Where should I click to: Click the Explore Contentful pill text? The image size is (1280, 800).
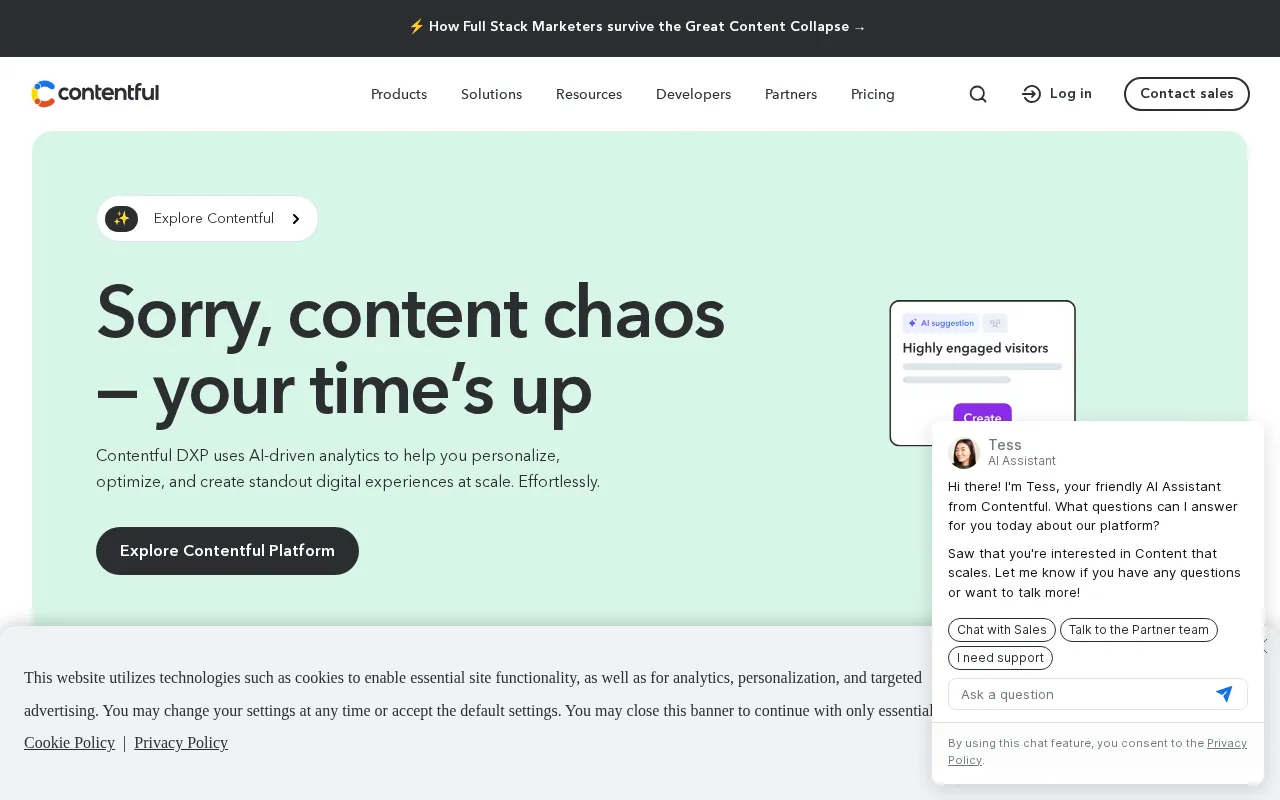214,218
